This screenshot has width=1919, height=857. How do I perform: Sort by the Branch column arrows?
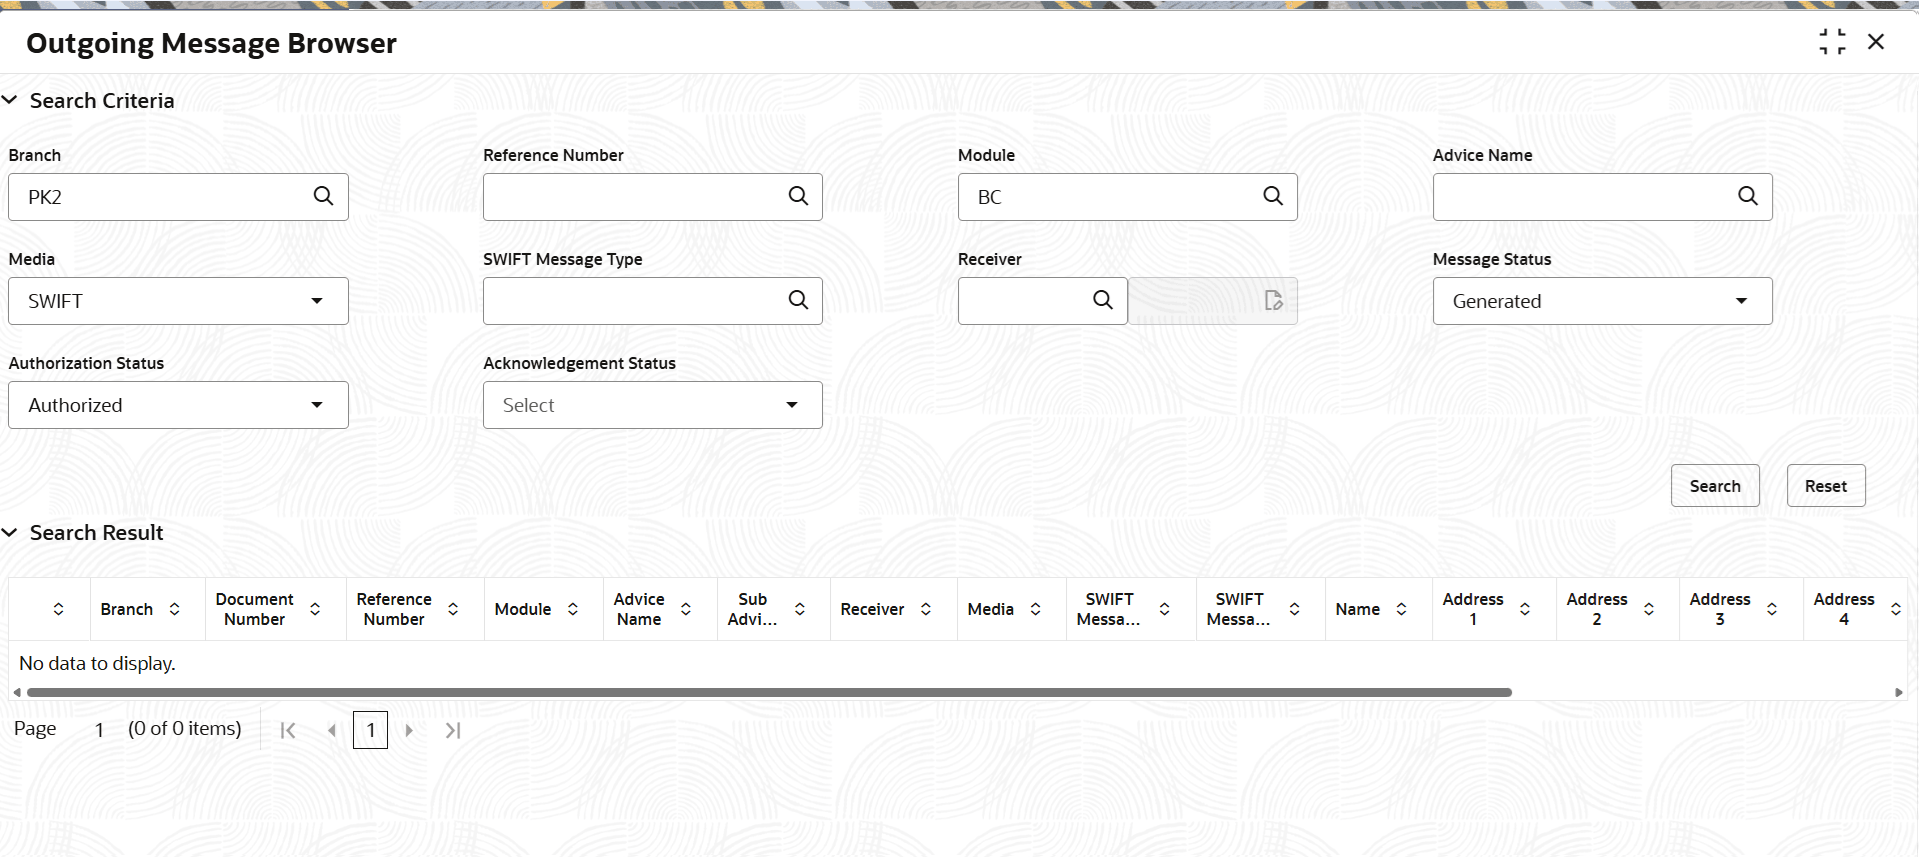[174, 609]
